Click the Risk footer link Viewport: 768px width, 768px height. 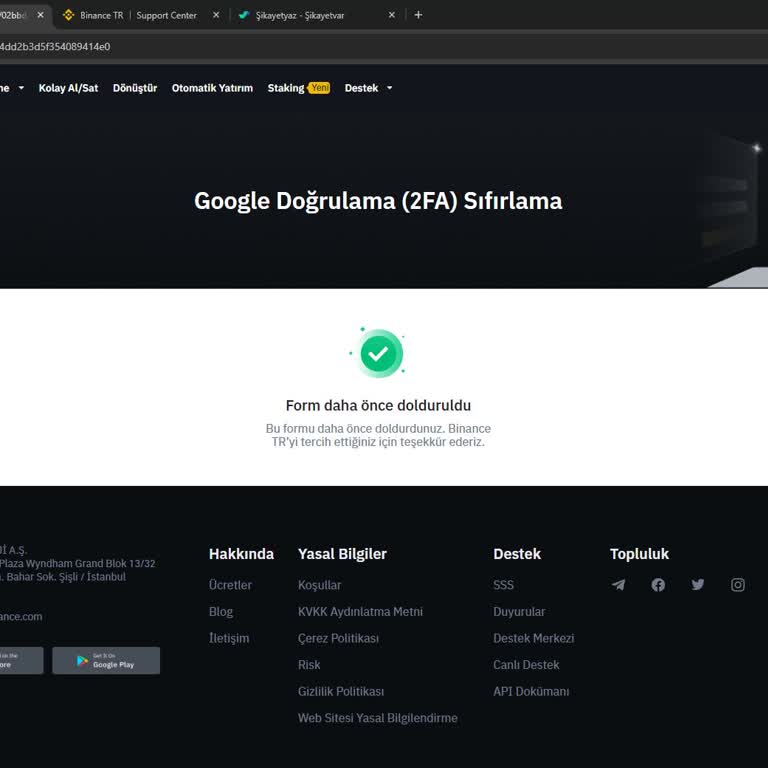(309, 665)
